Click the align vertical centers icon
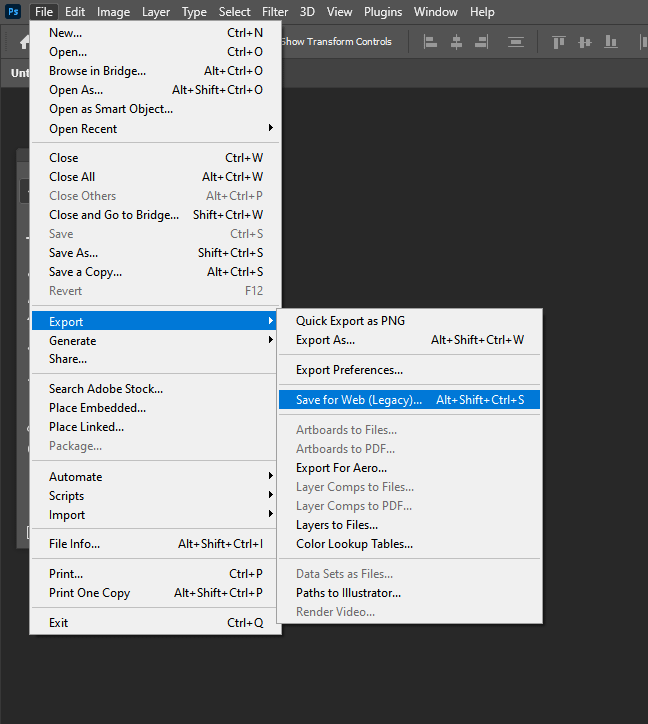 585,42
